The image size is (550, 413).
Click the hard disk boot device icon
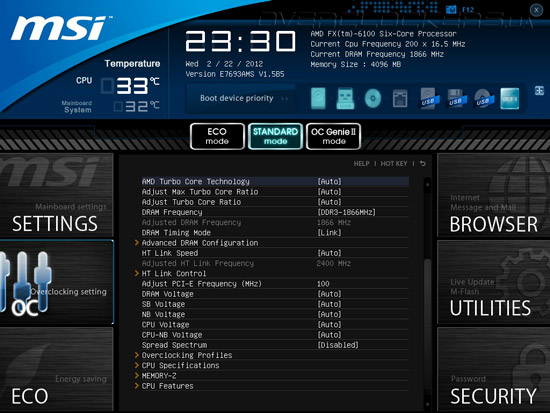318,98
